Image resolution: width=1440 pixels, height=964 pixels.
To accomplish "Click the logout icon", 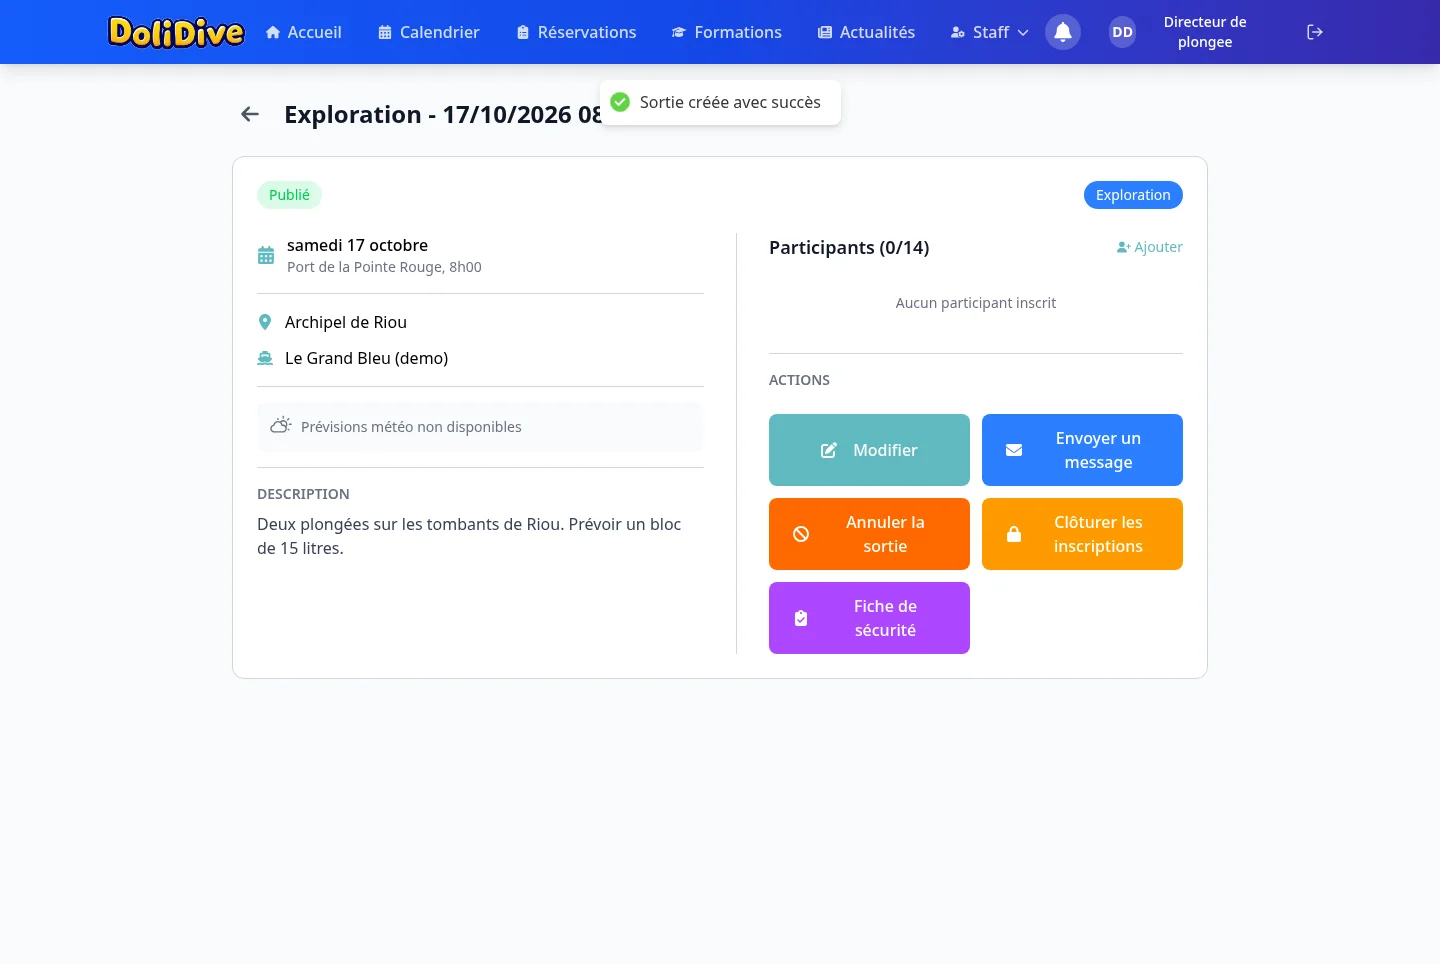I will (x=1315, y=32).
